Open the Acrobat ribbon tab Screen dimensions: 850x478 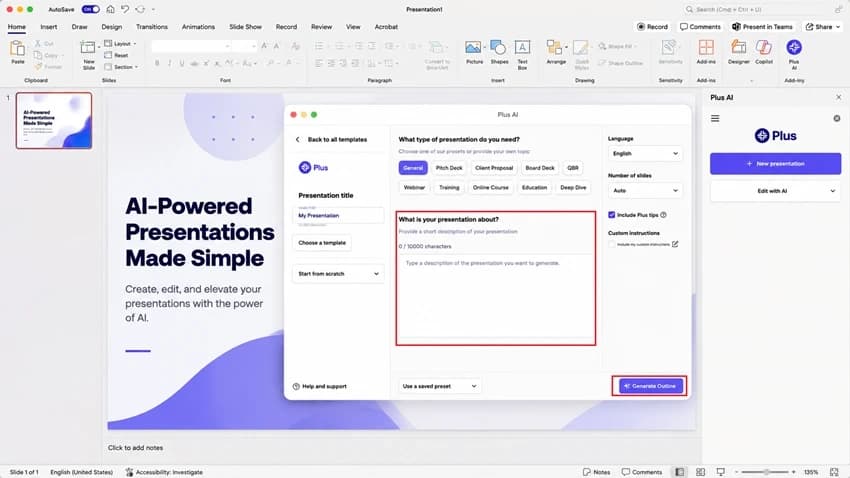386,27
